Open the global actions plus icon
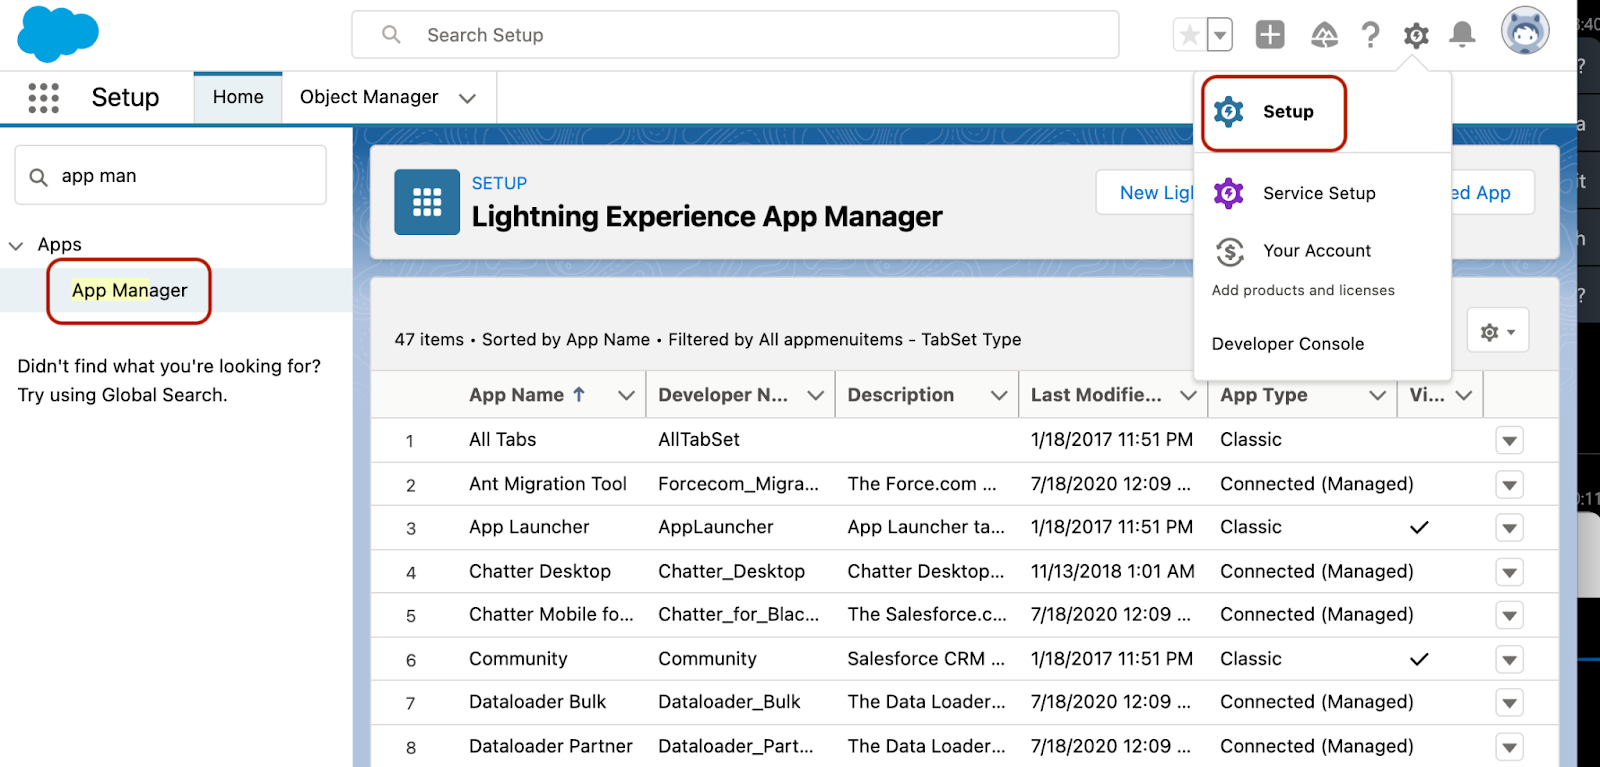Image resolution: width=1600 pixels, height=767 pixels. [1270, 35]
